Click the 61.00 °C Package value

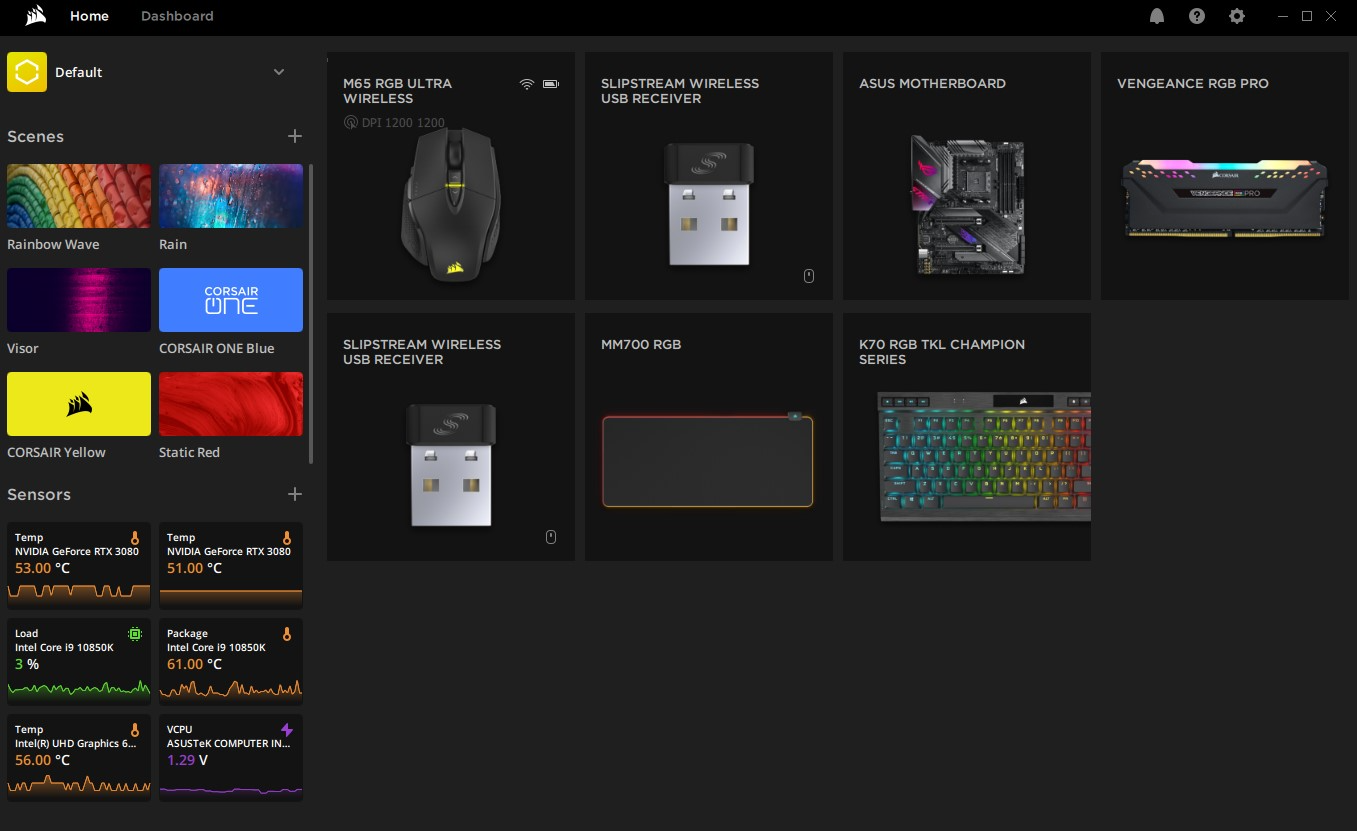click(x=195, y=664)
